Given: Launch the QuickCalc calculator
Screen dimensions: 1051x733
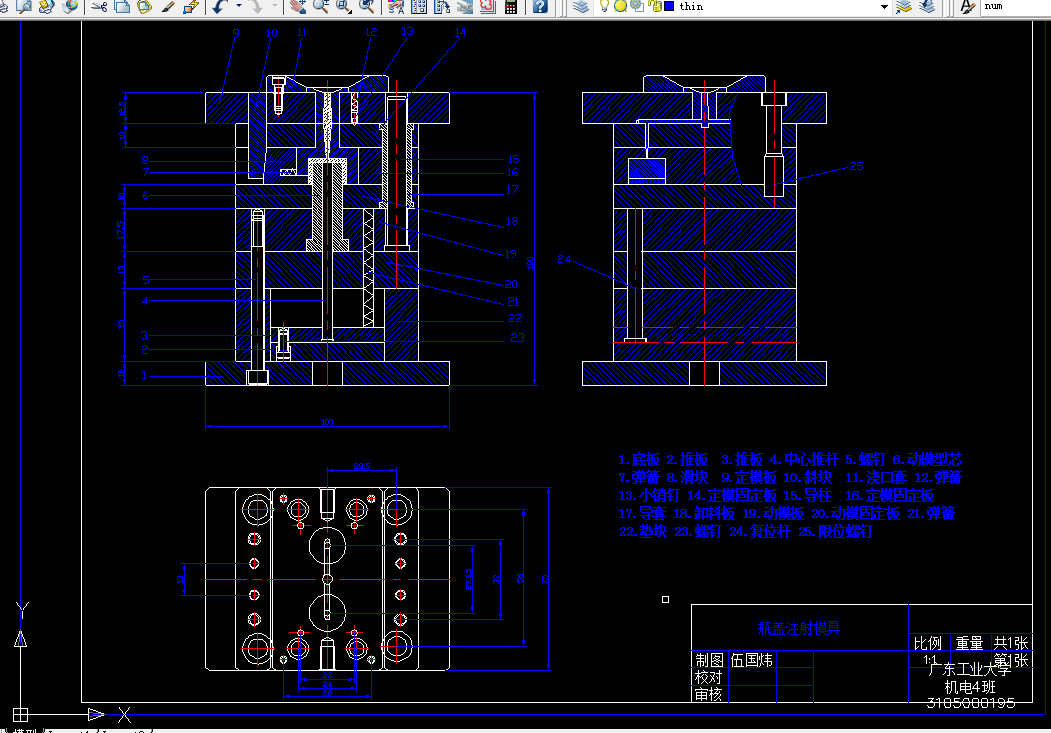Looking at the screenshot, I should (x=511, y=7).
